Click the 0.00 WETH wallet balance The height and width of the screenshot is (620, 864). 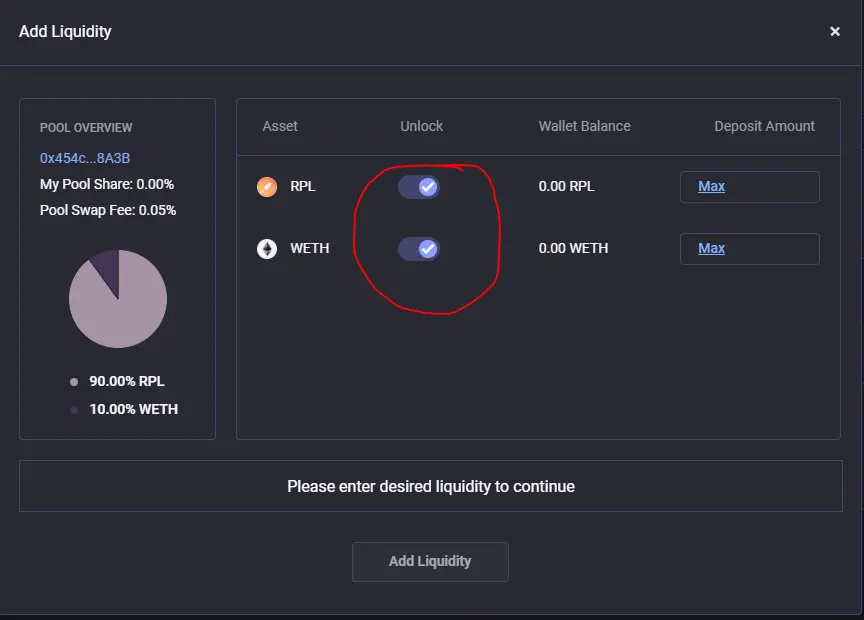tap(573, 248)
